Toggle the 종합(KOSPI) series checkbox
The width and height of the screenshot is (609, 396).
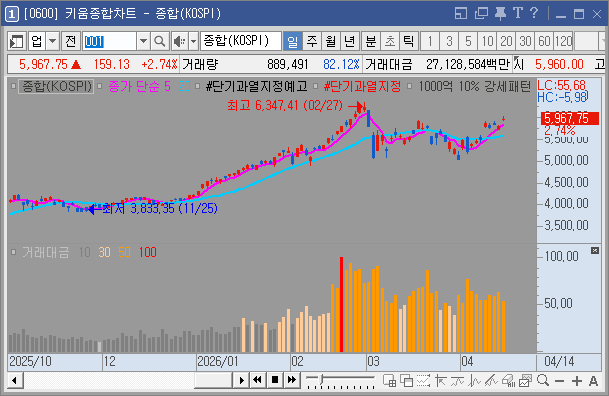[14, 86]
